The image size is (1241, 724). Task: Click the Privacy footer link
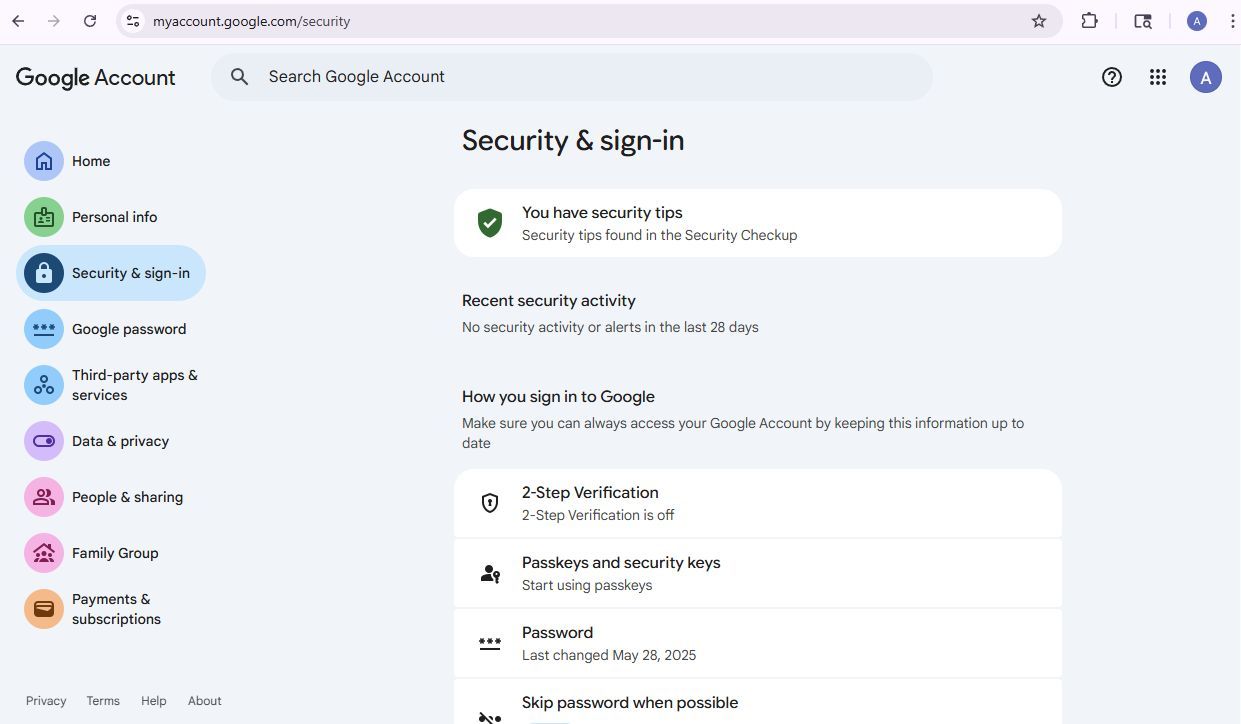click(x=46, y=701)
